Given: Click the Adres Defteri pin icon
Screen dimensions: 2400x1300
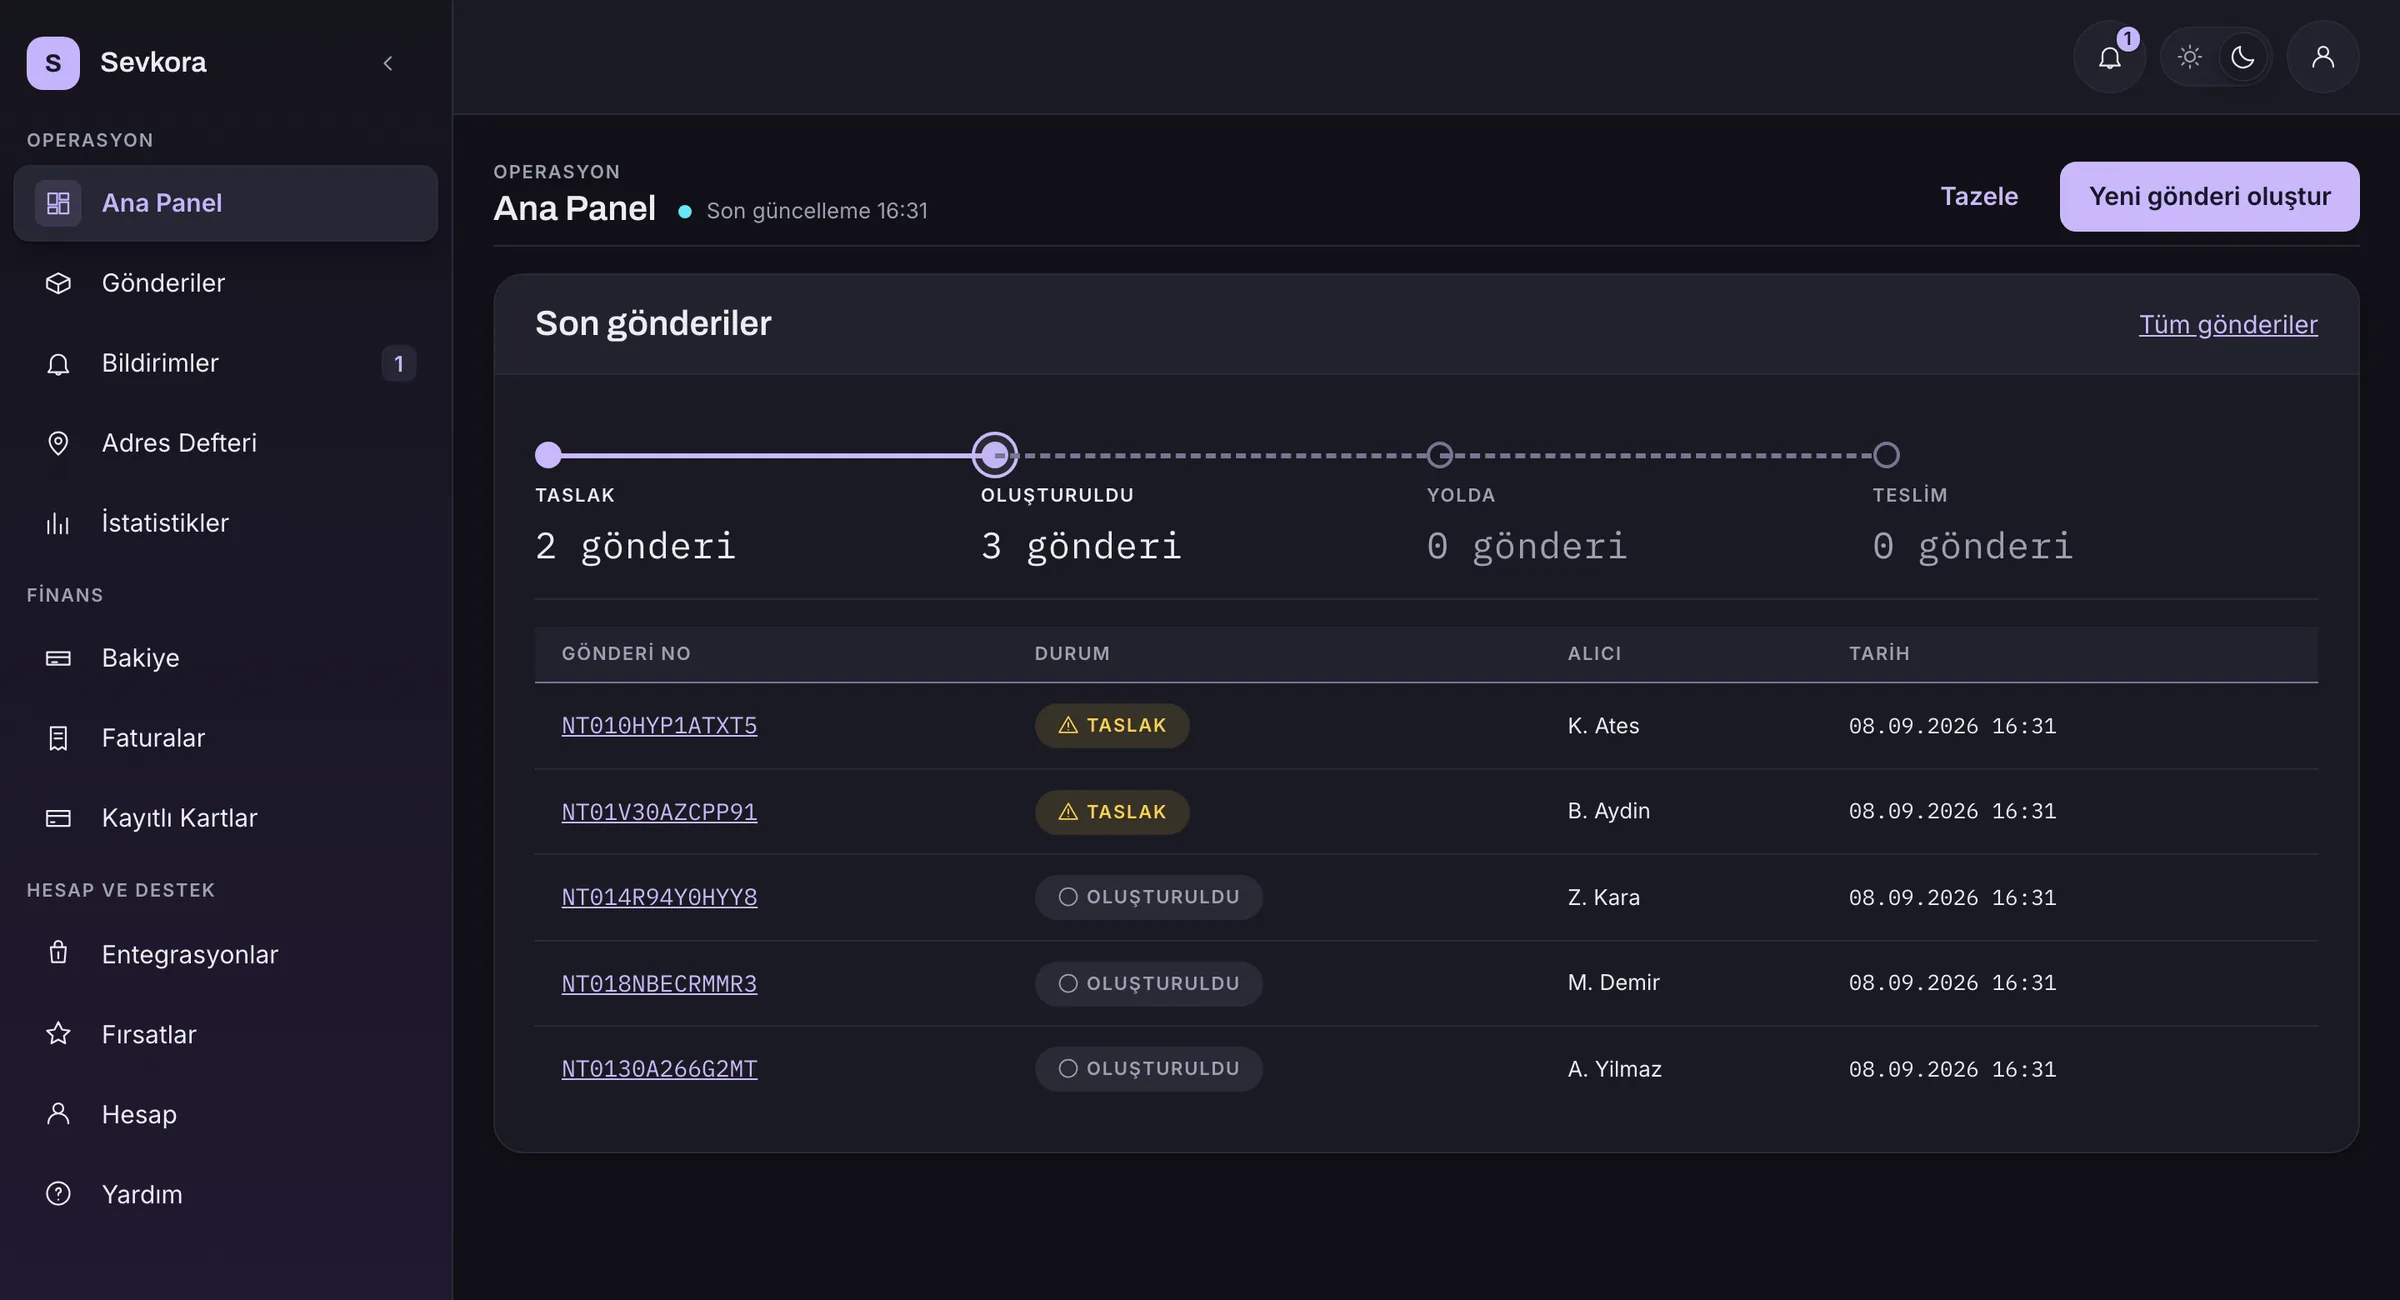Looking at the screenshot, I should pyautogui.click(x=58, y=443).
